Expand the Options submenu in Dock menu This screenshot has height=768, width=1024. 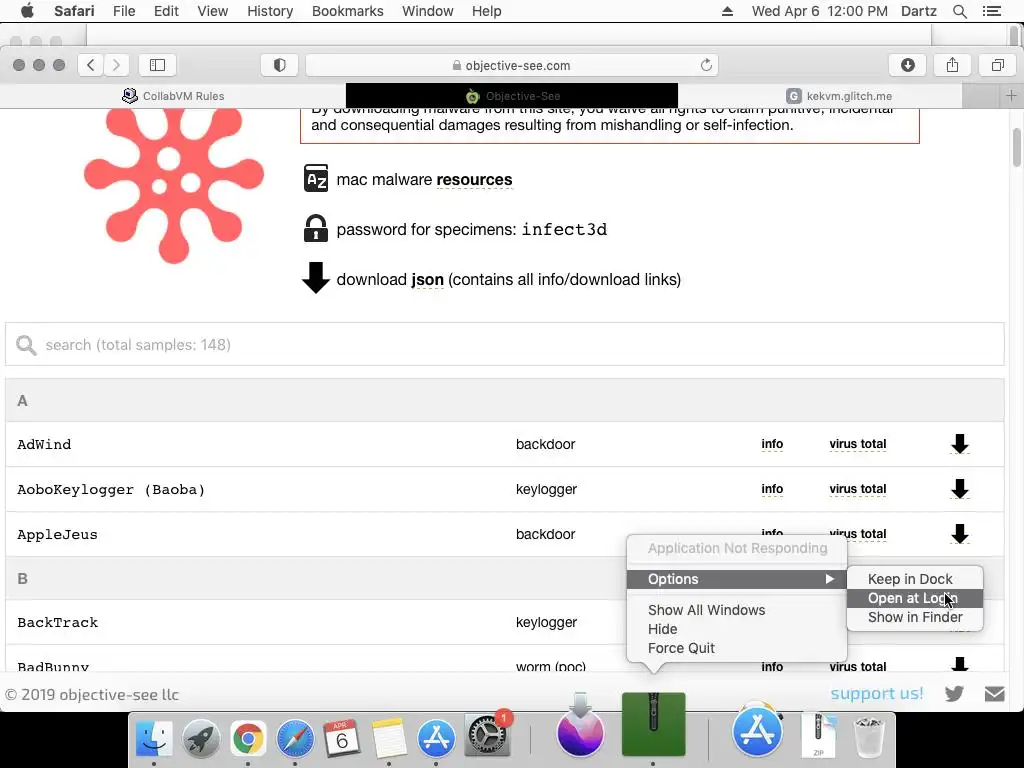(x=737, y=579)
